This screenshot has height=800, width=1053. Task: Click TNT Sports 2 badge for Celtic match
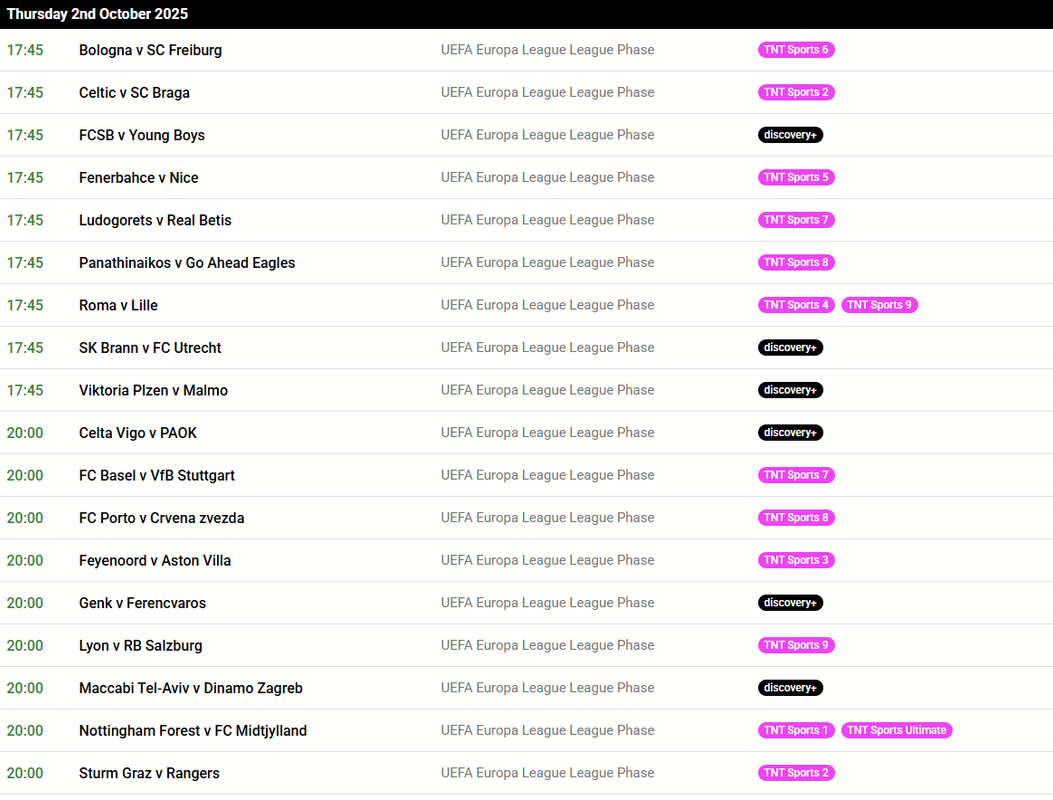point(796,92)
